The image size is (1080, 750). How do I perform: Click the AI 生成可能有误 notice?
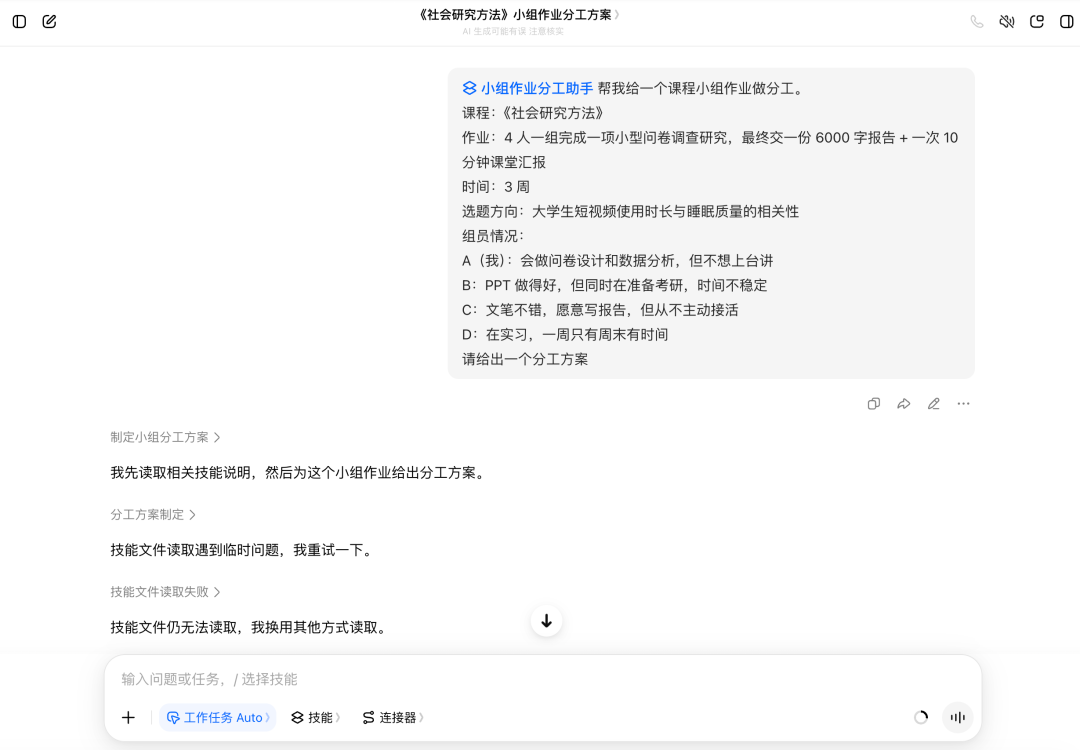[x=513, y=32]
